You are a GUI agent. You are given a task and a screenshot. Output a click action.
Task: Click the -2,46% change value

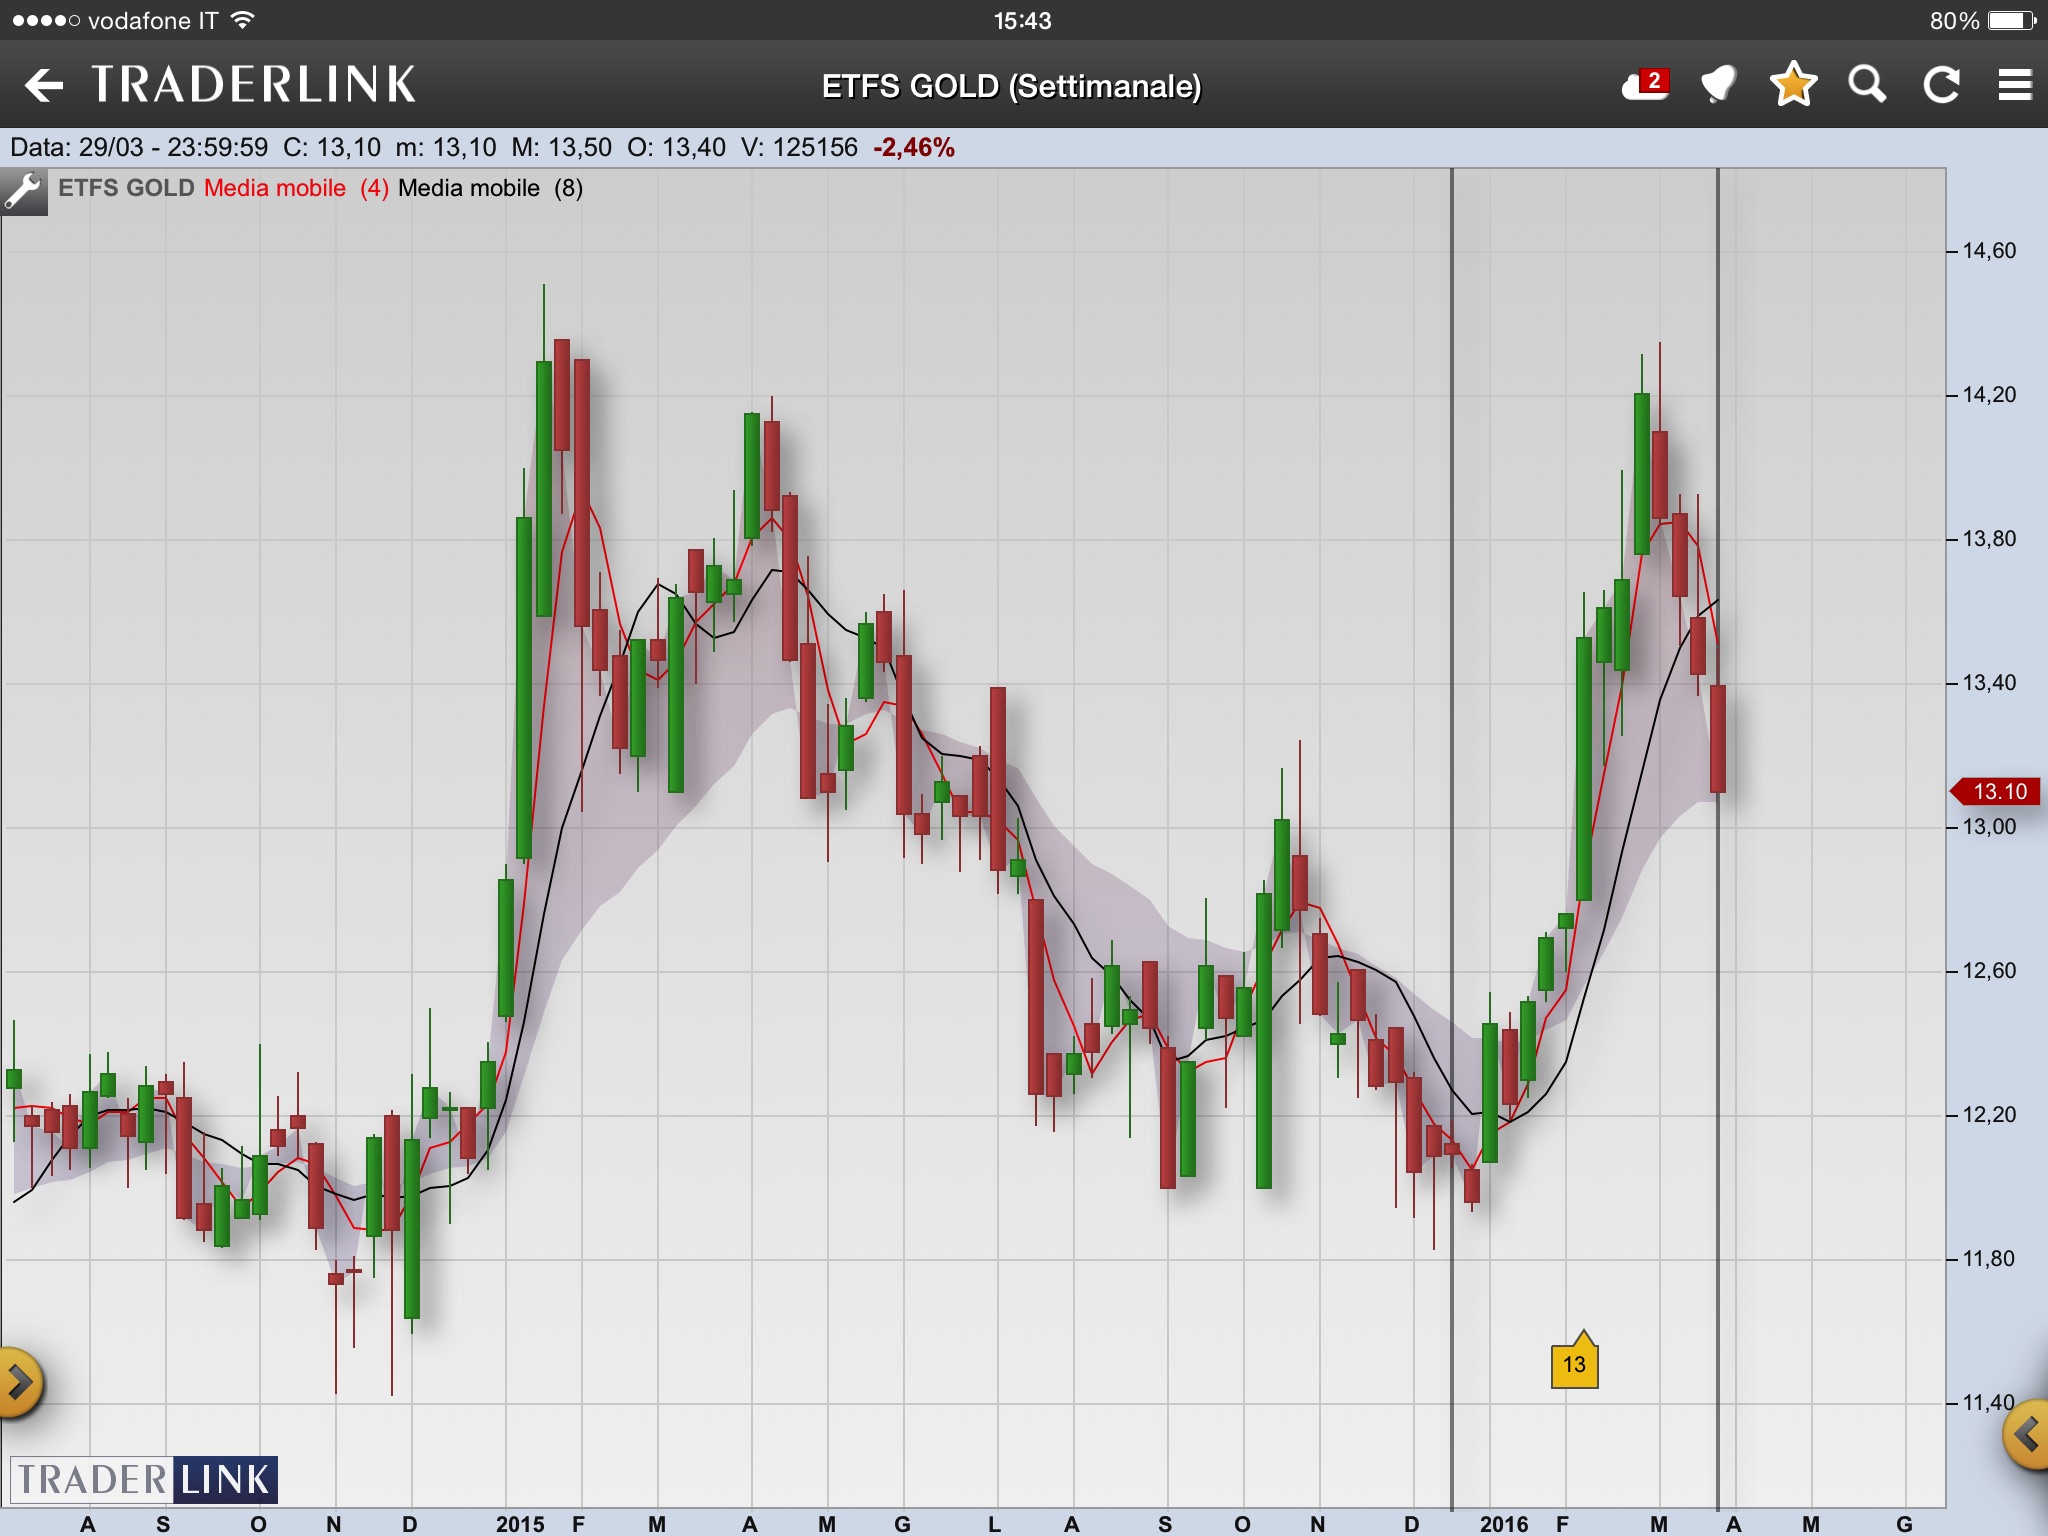click(914, 148)
